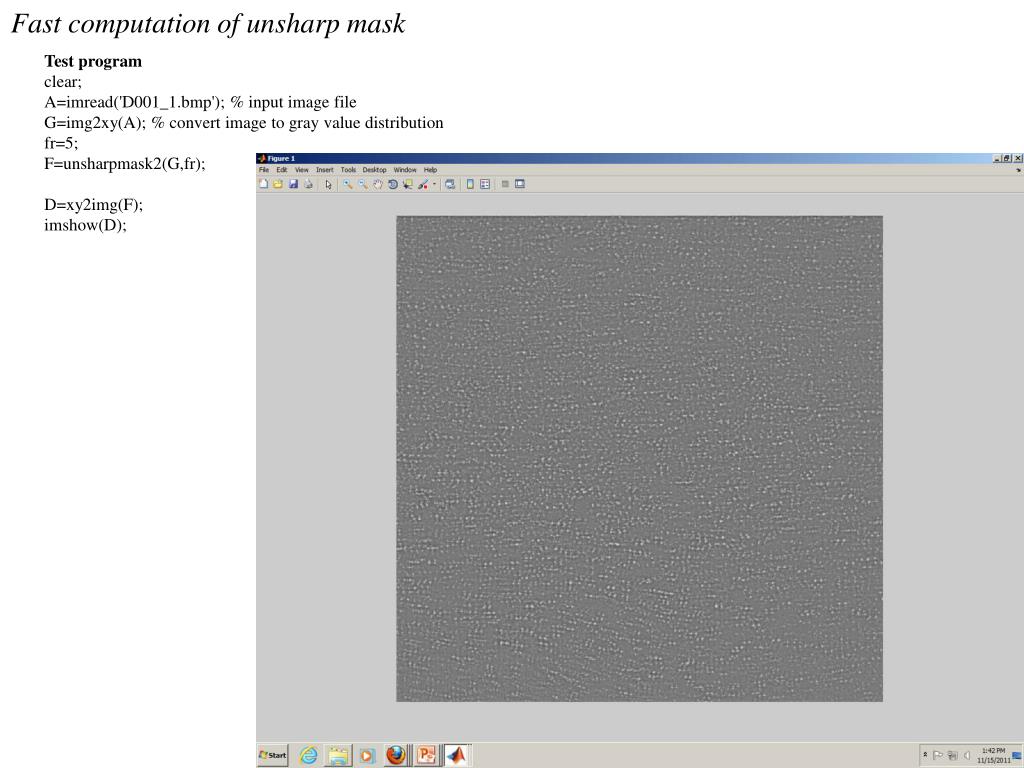This screenshot has height=768, width=1024.
Task: Click the Link Plot icon
Action: (450, 184)
